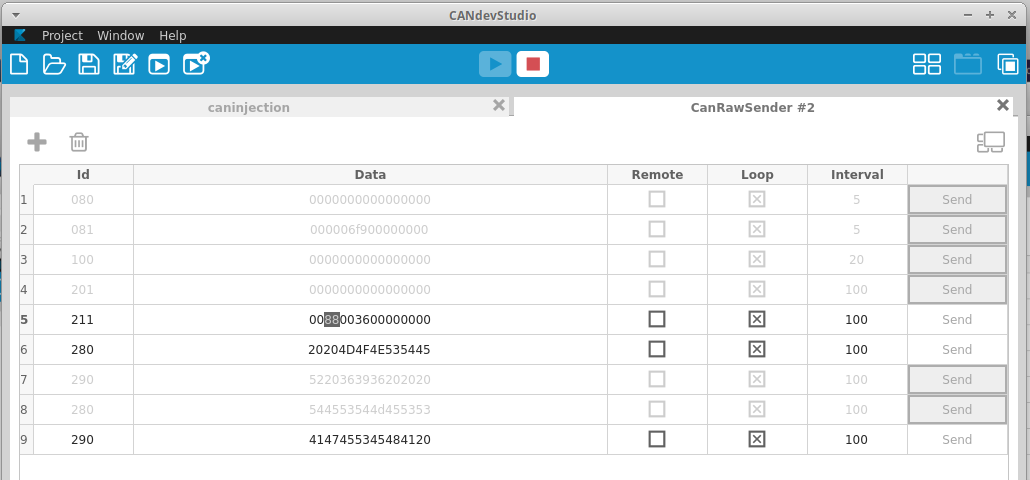
Task: Click the tabbed view icon
Action: [x=968, y=64]
